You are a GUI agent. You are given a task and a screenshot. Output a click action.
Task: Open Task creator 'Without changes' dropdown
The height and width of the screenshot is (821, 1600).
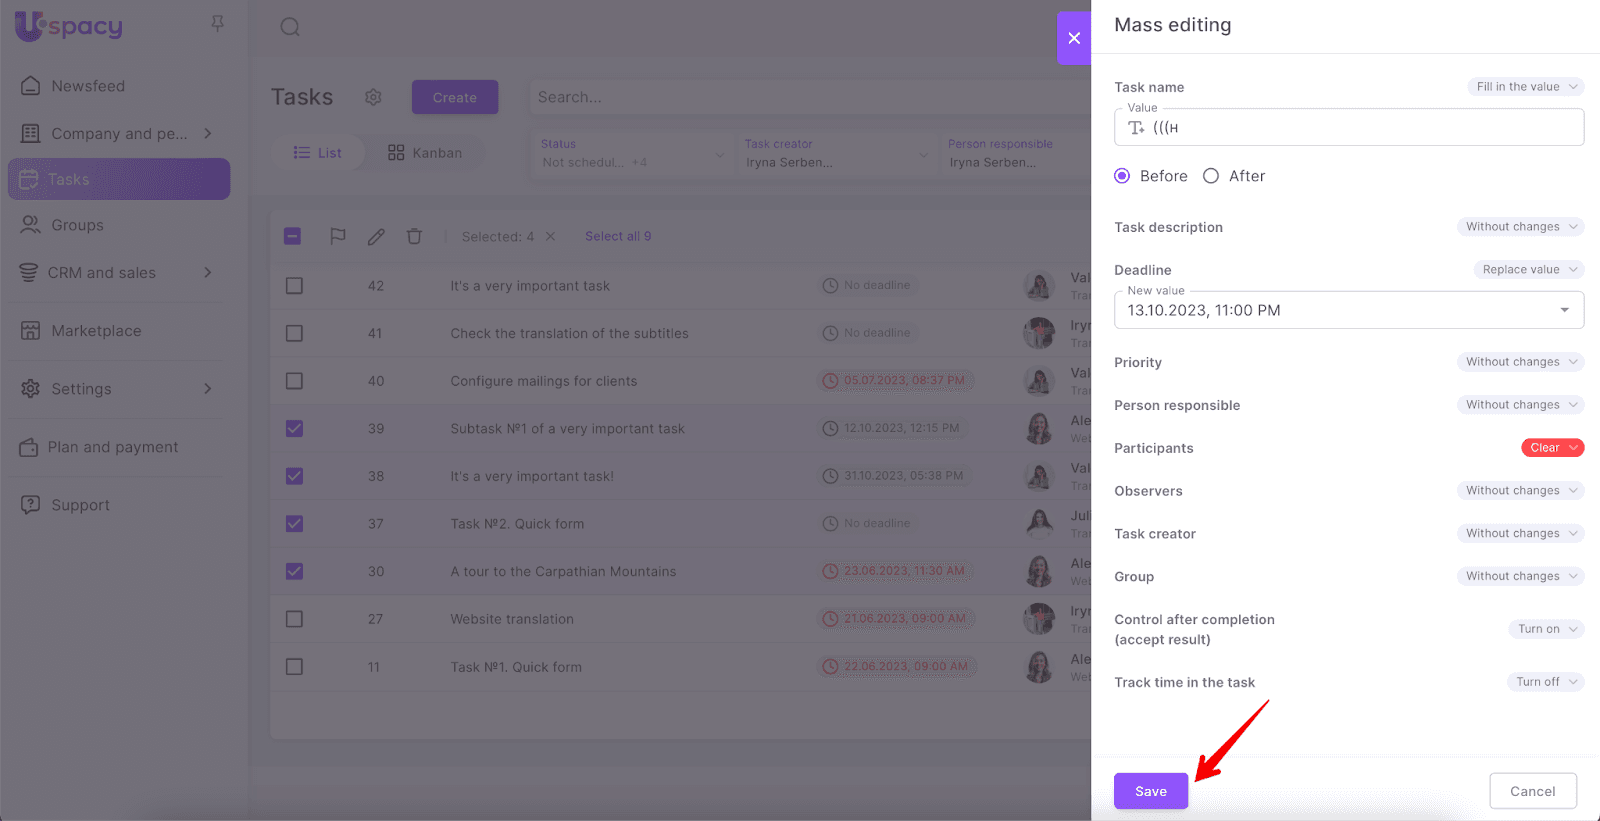(1520, 534)
